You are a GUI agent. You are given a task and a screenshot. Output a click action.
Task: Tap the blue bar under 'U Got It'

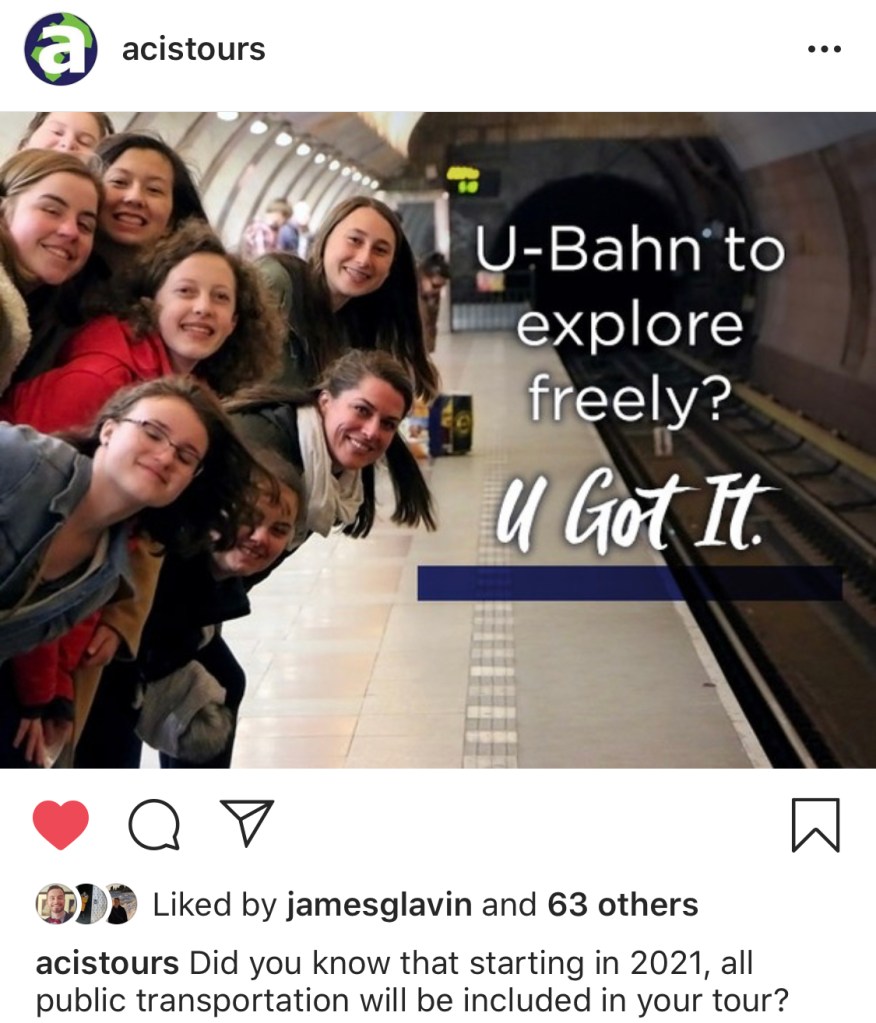(x=629, y=583)
